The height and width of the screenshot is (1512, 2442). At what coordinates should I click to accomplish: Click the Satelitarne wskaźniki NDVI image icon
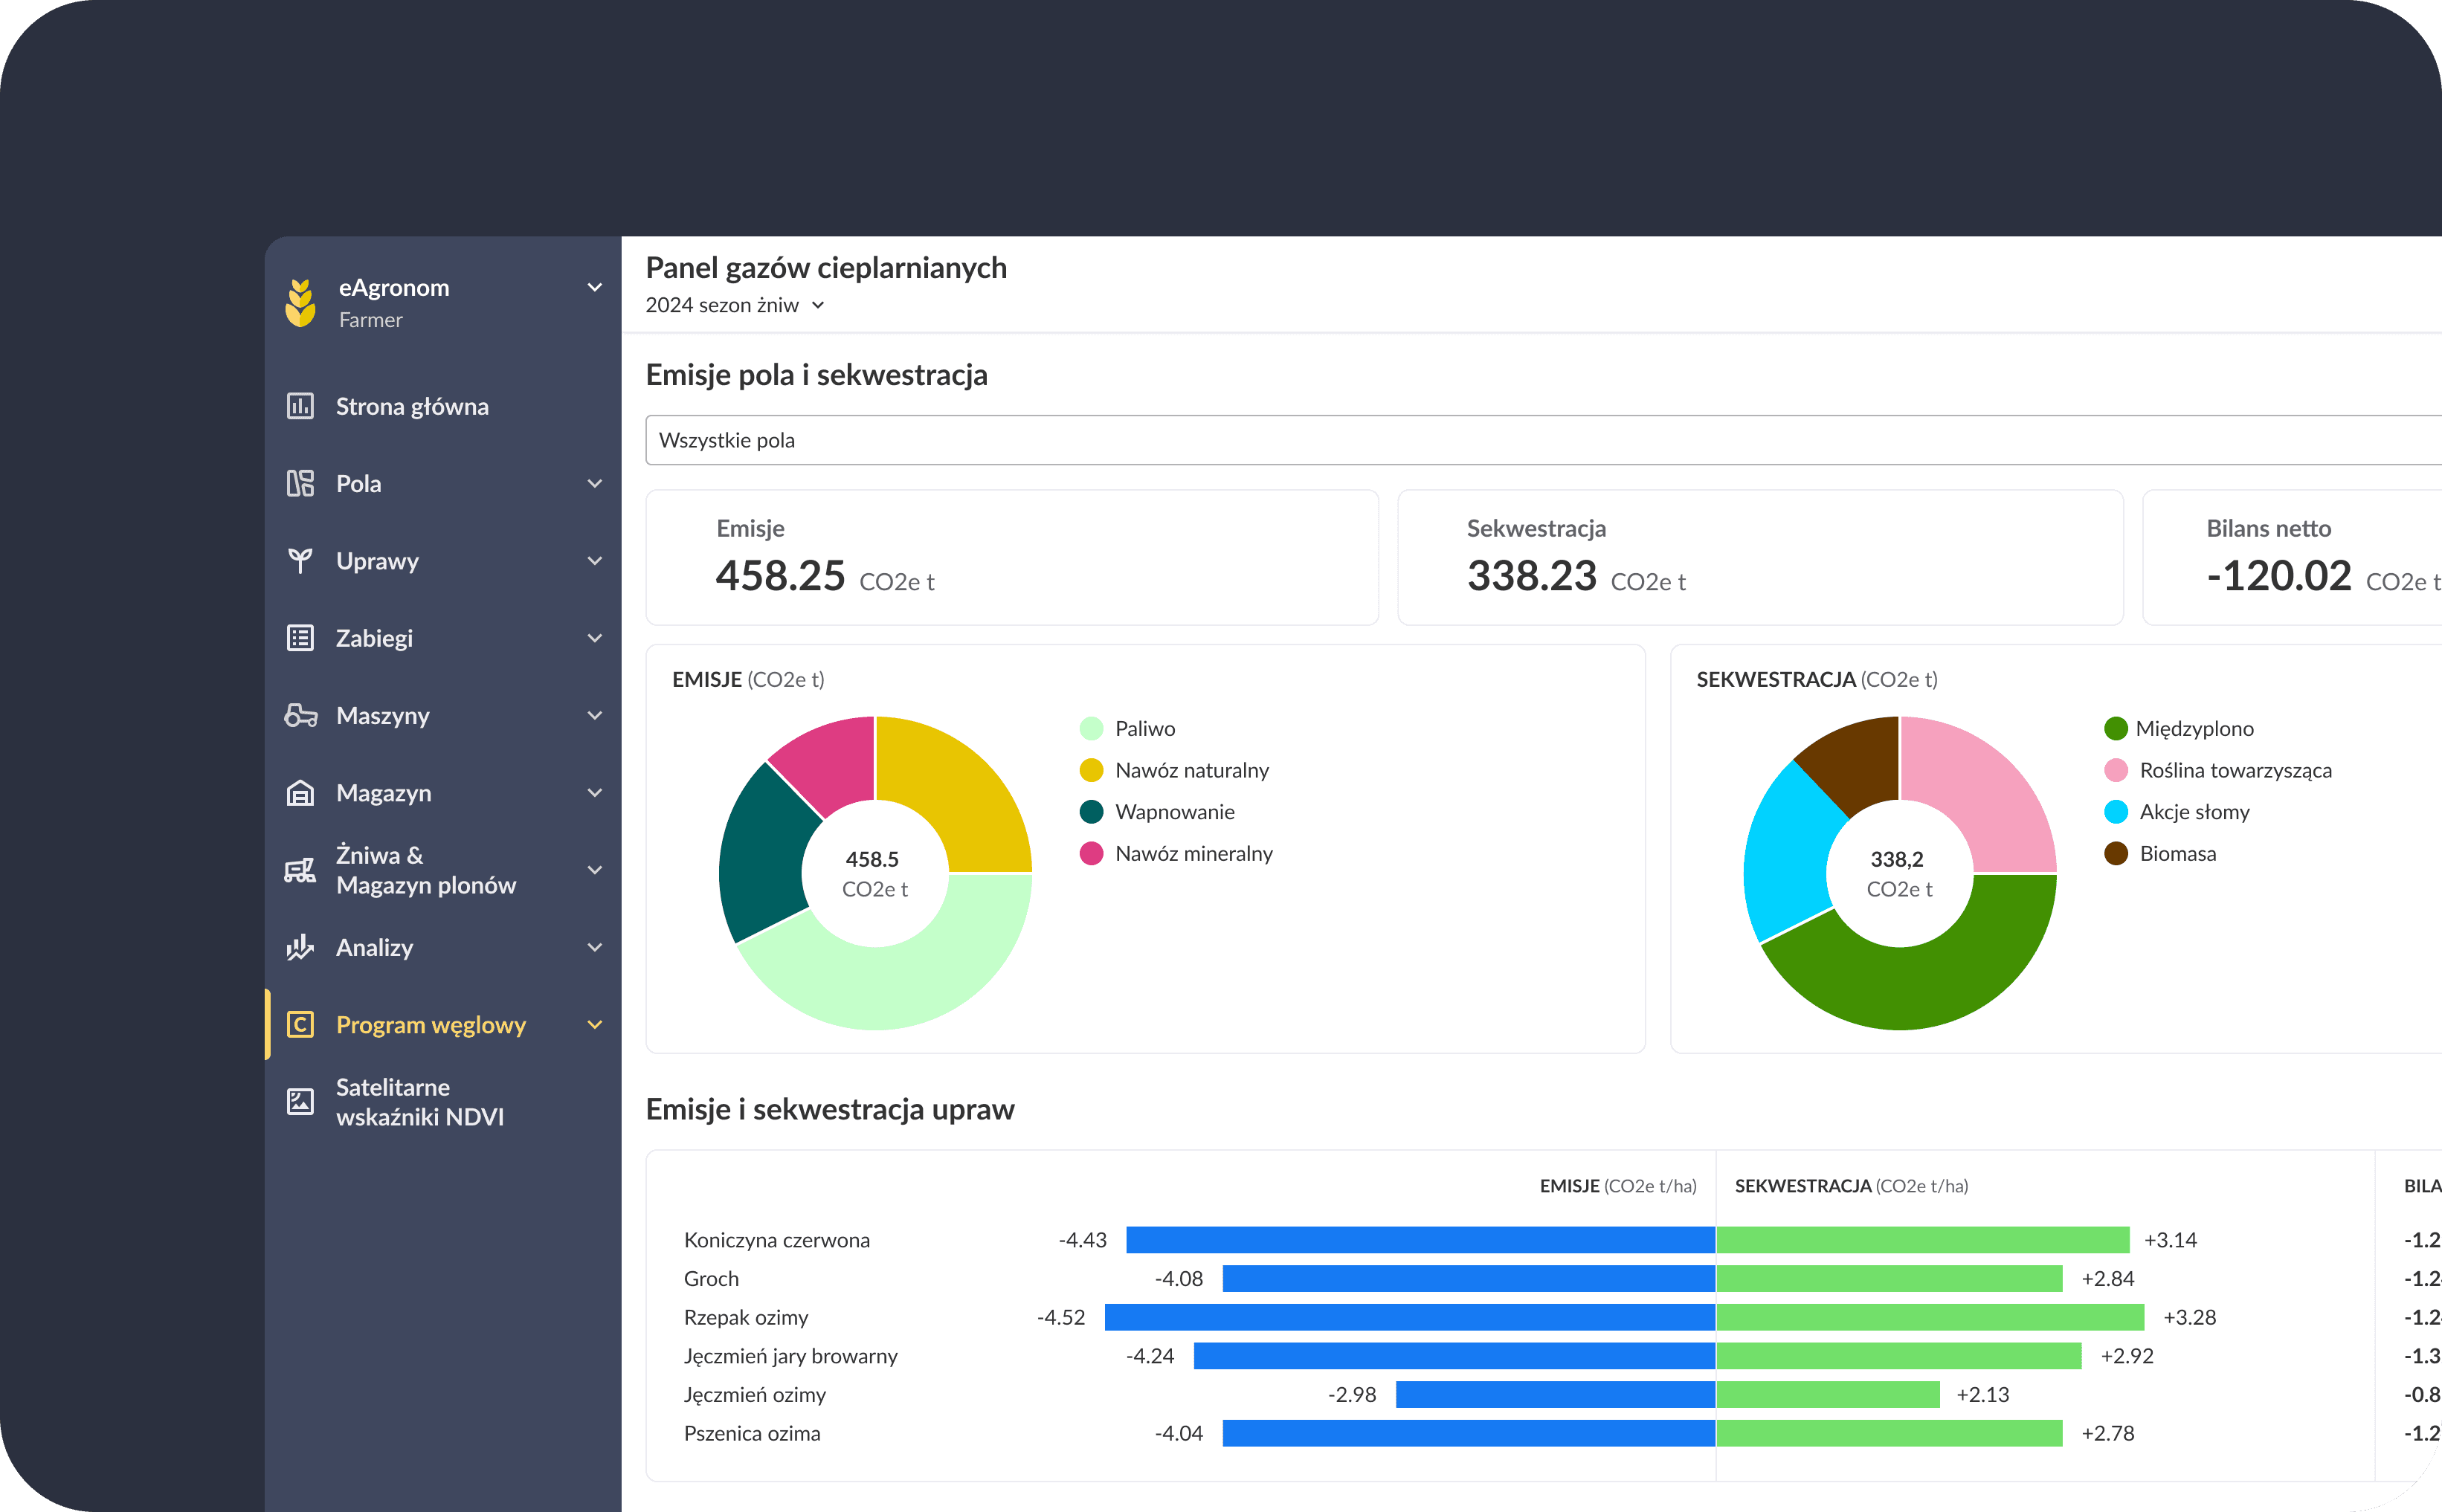point(300,1101)
